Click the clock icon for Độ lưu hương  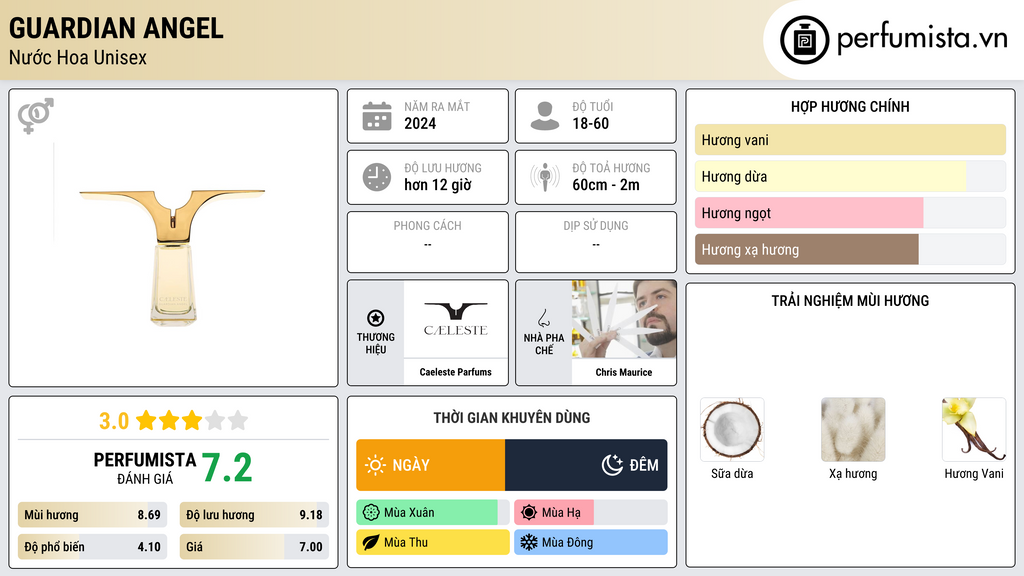[377, 177]
